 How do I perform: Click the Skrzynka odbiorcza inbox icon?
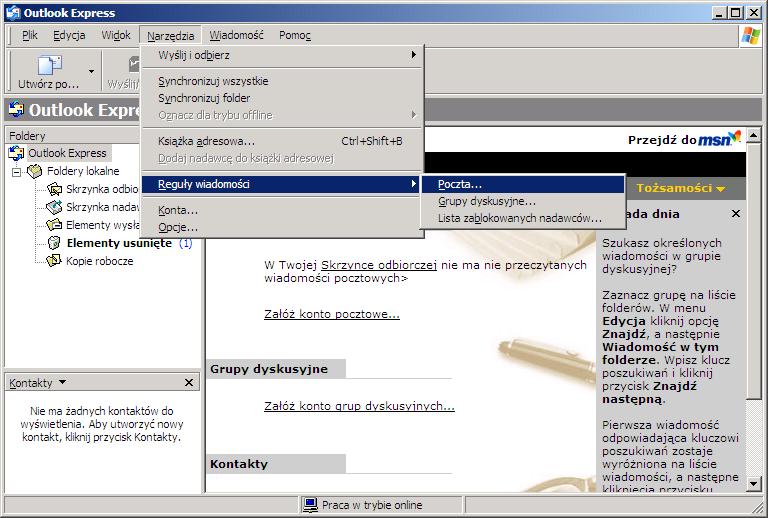pyautogui.click(x=54, y=189)
